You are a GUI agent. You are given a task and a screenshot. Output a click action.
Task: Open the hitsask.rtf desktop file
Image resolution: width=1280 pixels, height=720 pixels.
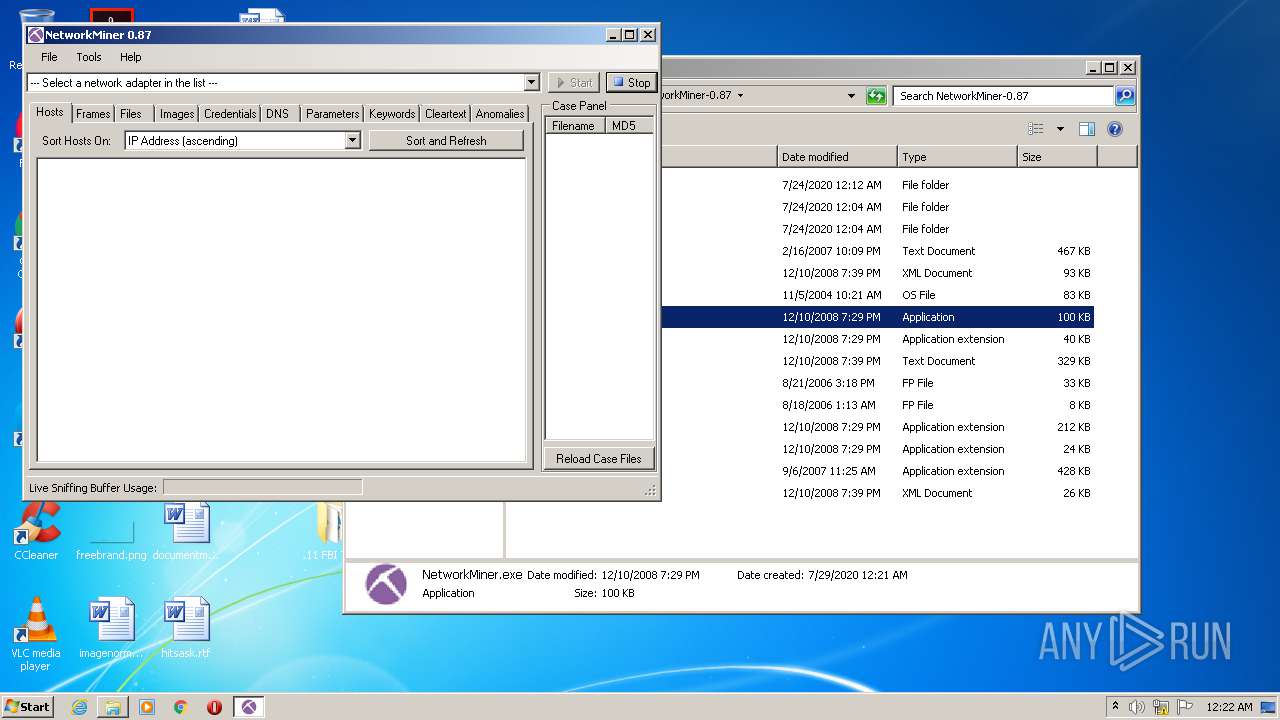[186, 628]
